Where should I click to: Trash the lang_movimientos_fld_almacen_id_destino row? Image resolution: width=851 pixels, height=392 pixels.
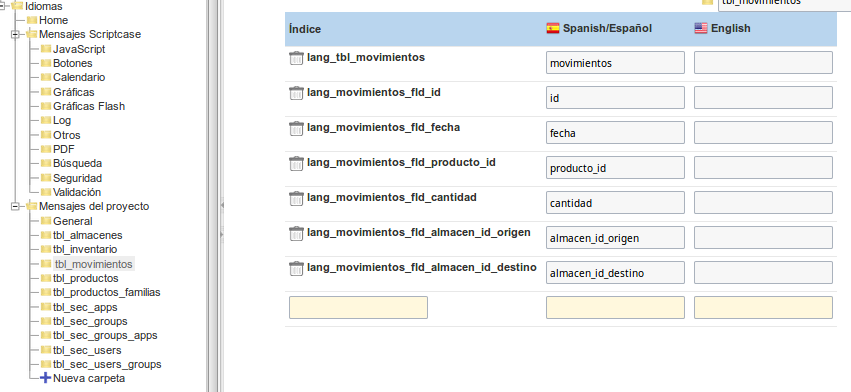tap(296, 269)
